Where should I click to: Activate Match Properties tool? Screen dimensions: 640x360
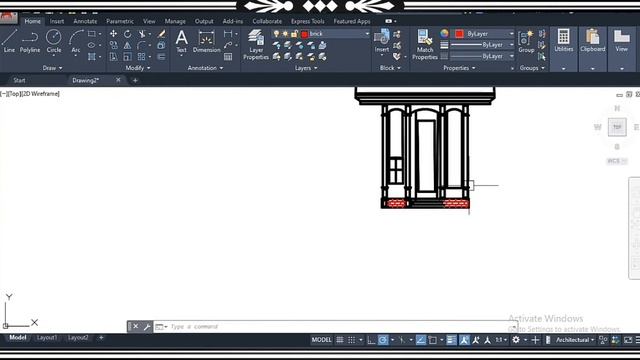[x=425, y=44]
